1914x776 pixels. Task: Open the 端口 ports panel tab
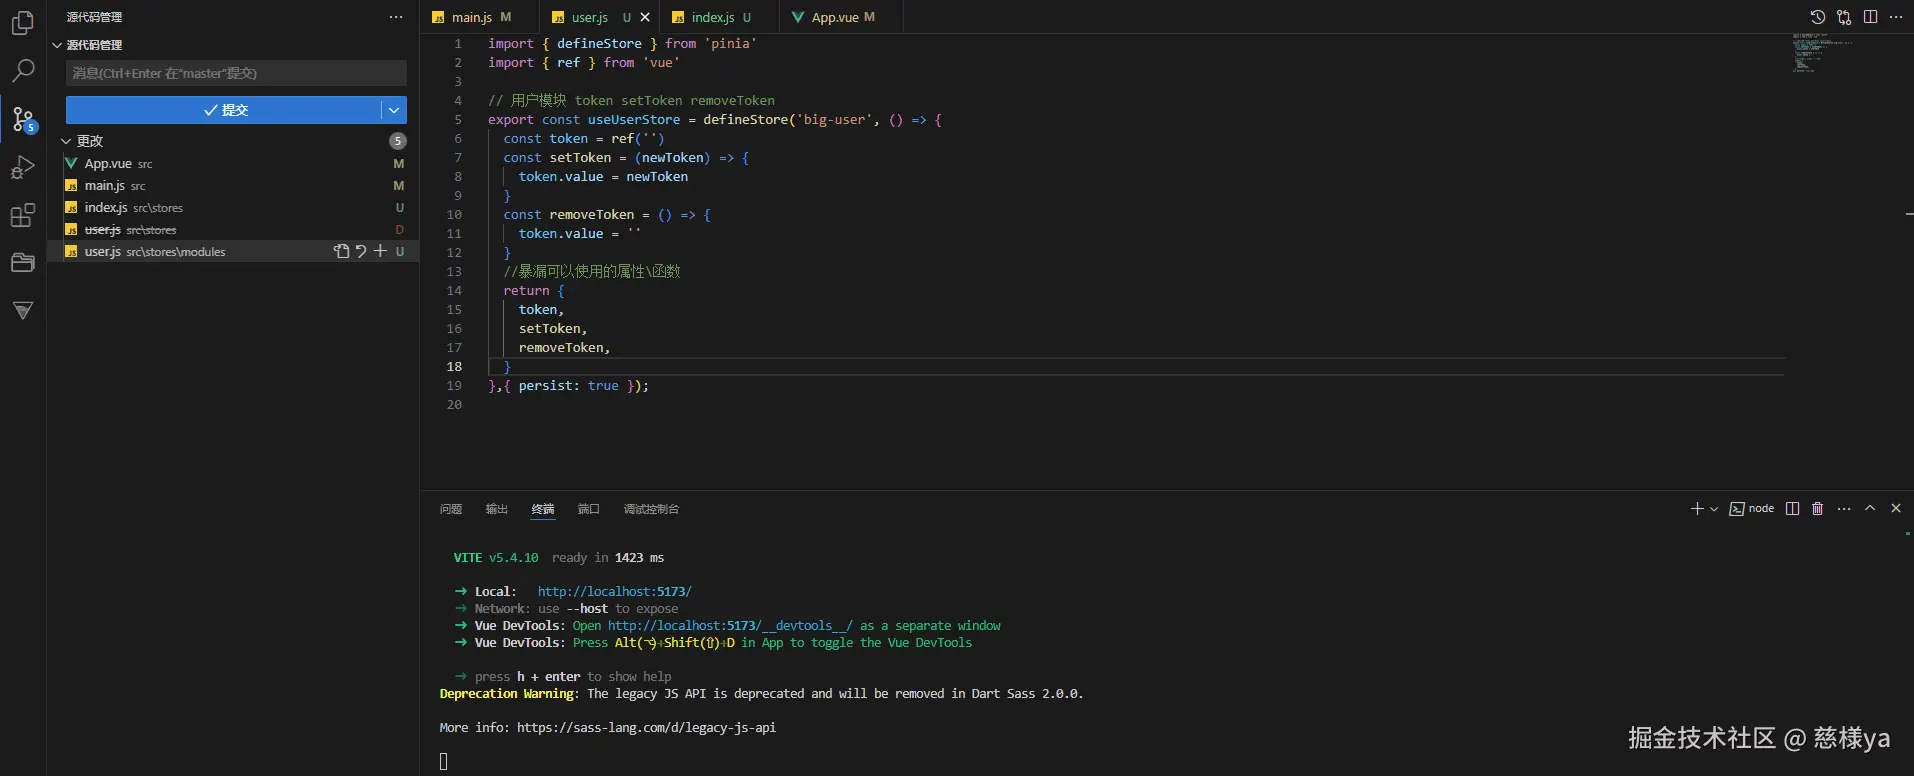[589, 509]
